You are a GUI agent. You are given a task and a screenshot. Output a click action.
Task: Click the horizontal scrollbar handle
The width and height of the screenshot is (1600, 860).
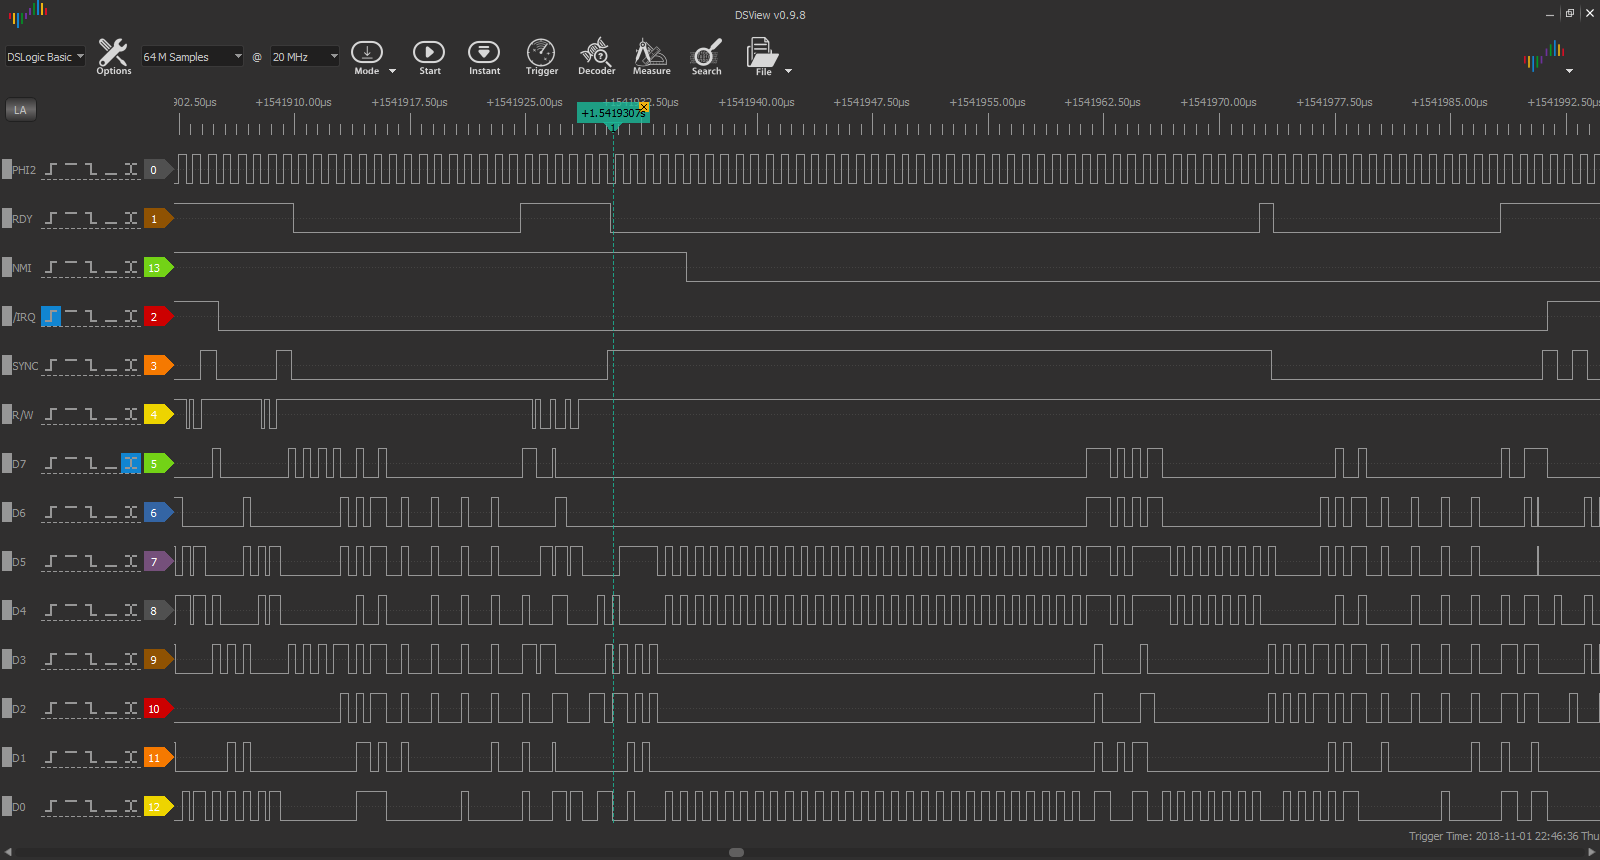click(736, 852)
